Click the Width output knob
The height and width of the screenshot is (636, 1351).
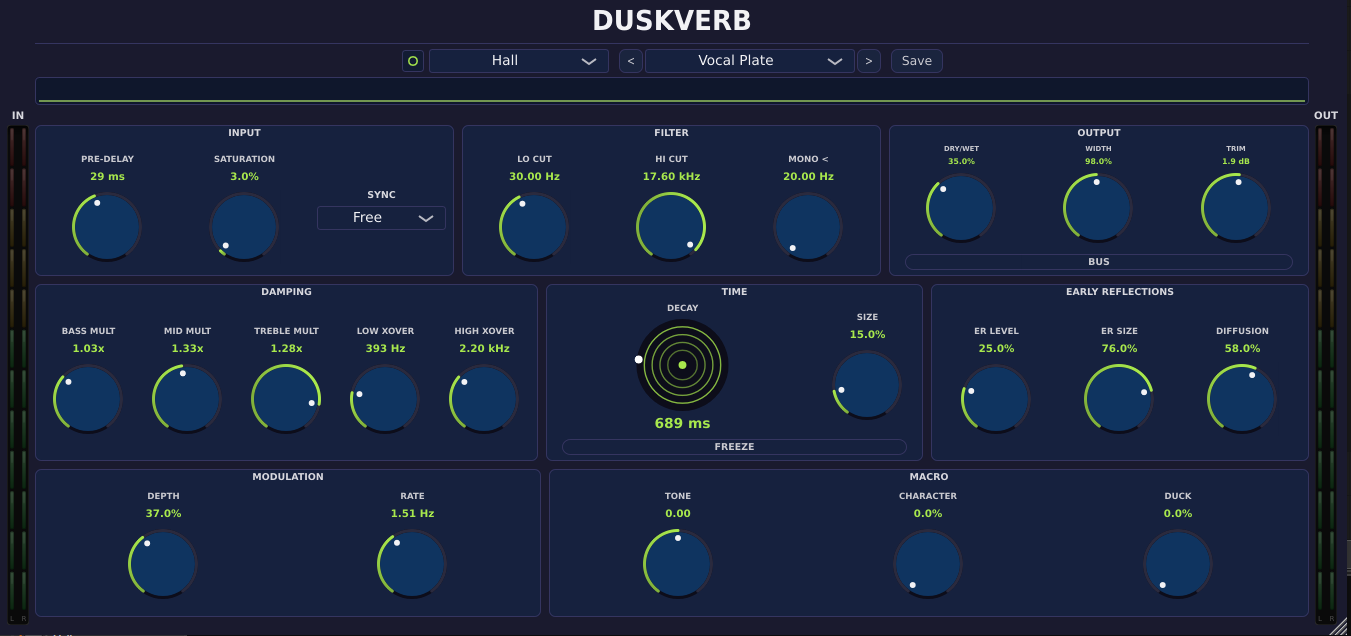(1098, 208)
